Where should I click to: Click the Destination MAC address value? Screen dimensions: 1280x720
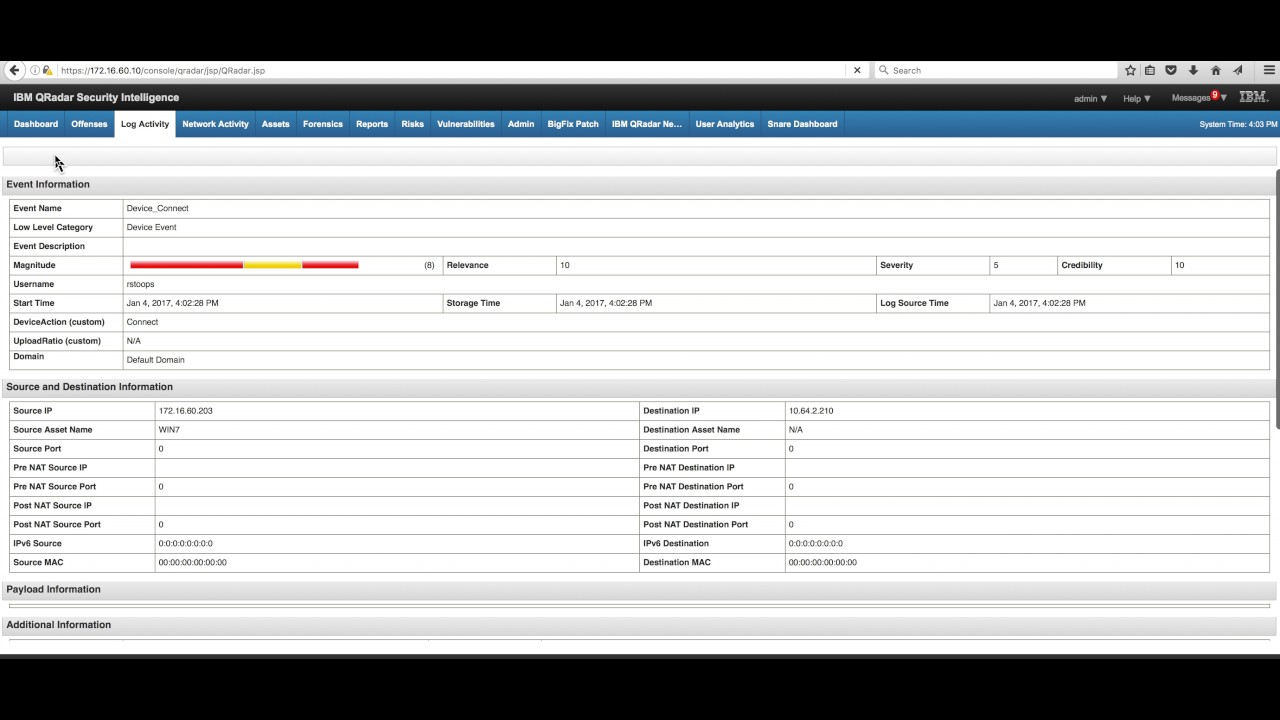(x=822, y=562)
